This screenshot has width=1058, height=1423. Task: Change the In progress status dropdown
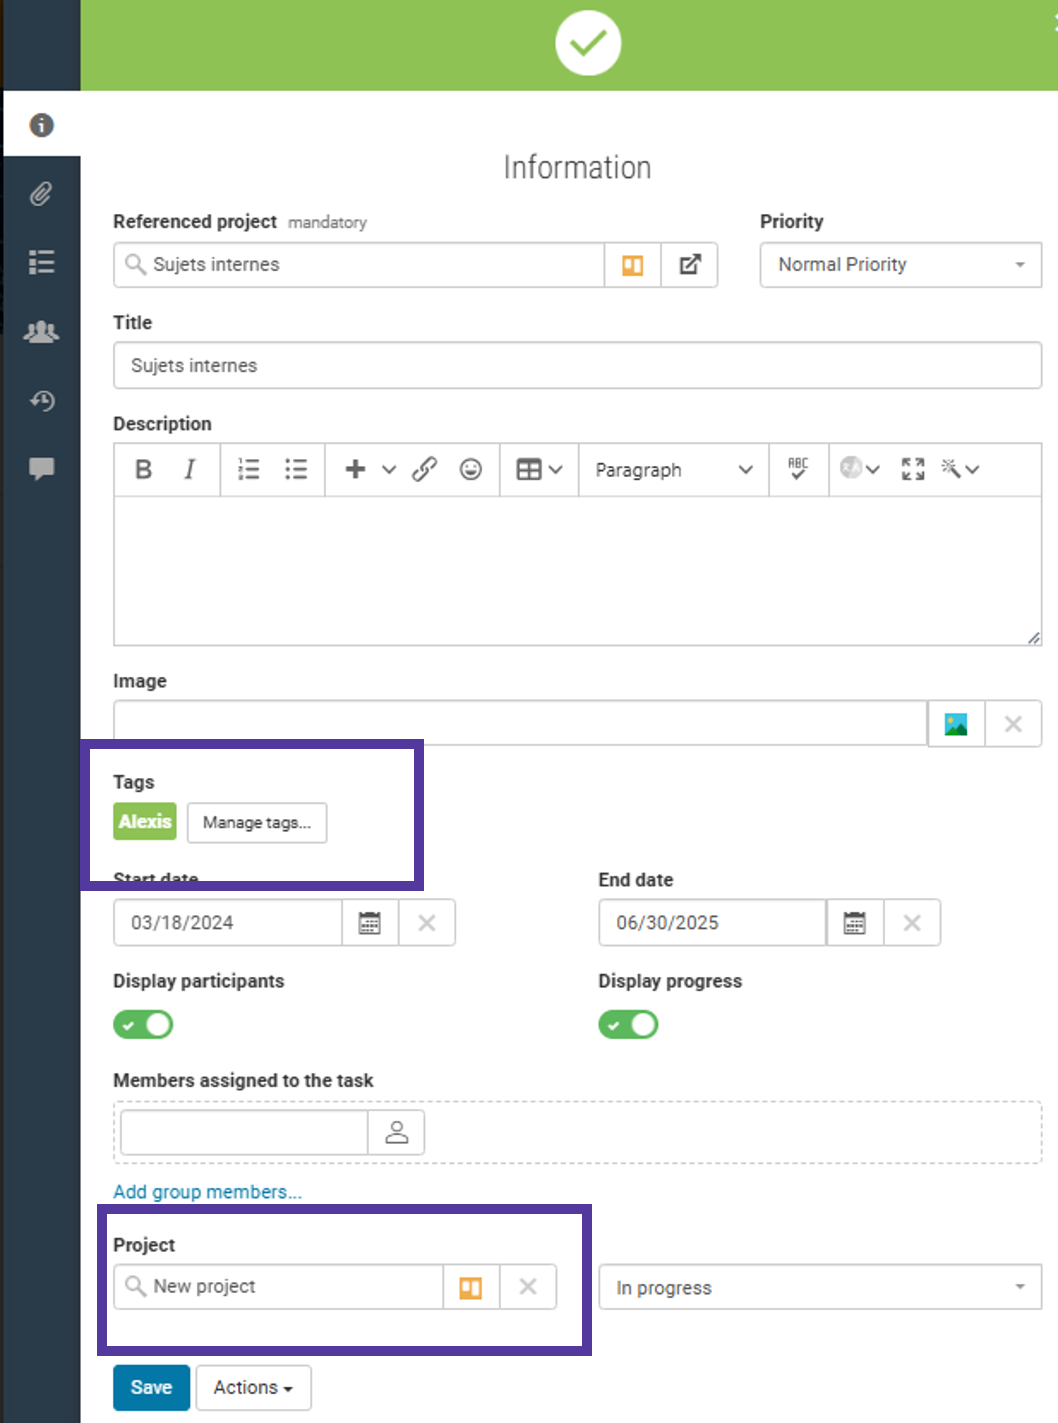coord(819,1288)
